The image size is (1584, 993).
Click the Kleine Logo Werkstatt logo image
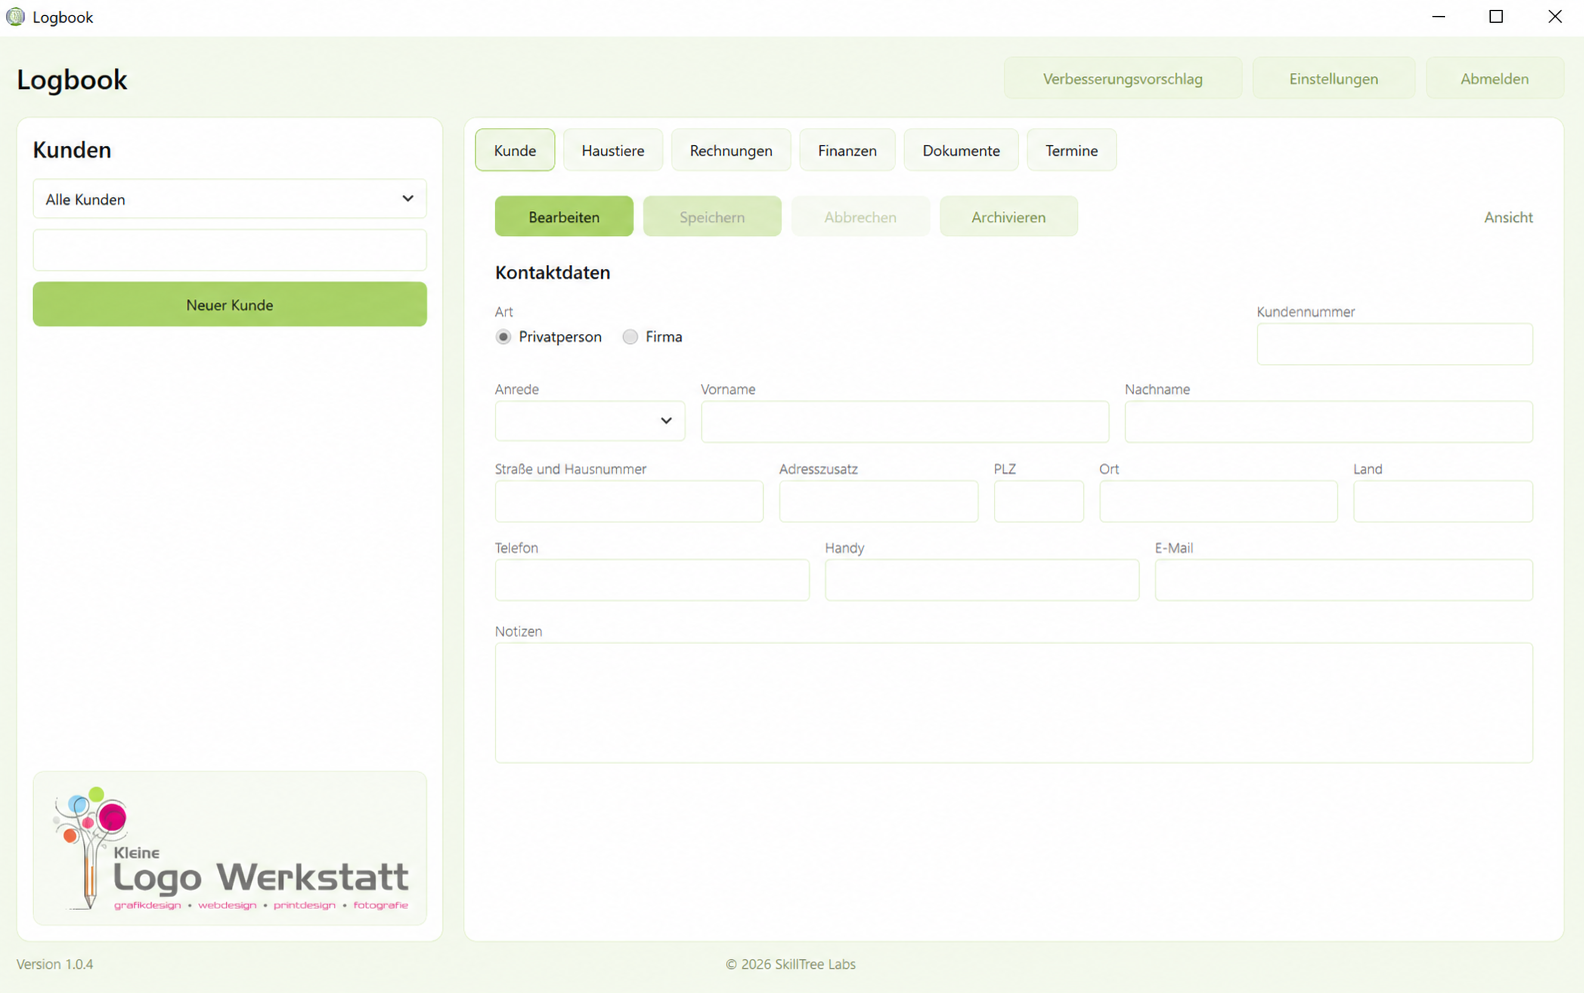pyautogui.click(x=230, y=848)
